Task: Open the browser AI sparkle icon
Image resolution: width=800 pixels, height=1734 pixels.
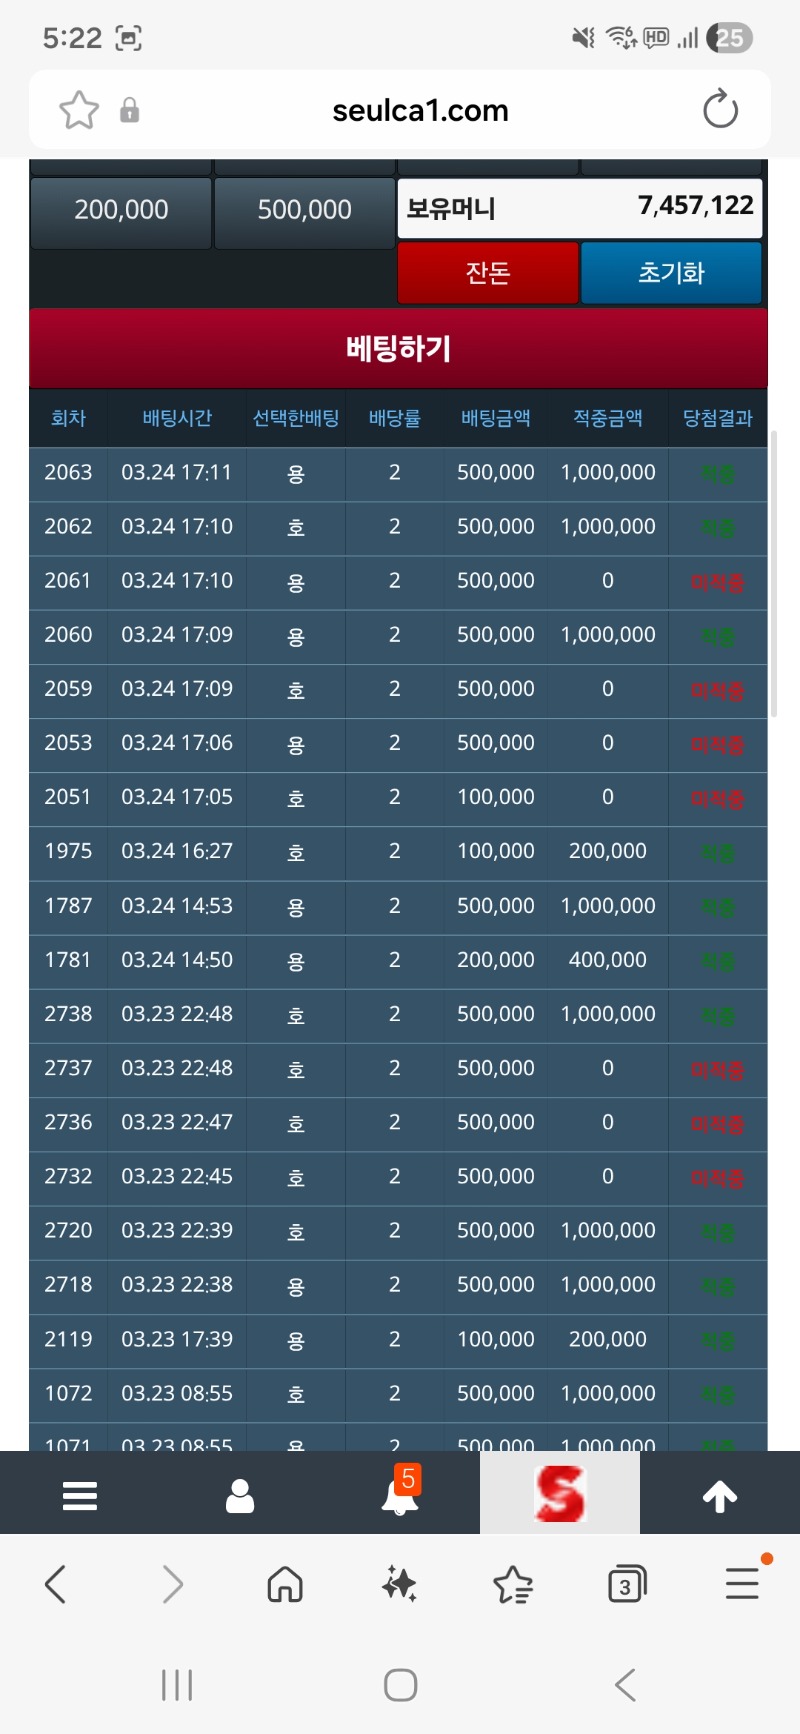Action: pyautogui.click(x=399, y=1584)
